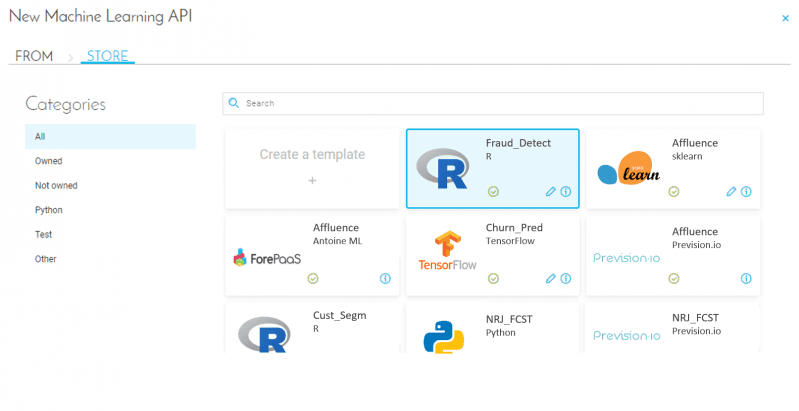Type in the template Search field
799x411 pixels.
[x=500, y=103]
